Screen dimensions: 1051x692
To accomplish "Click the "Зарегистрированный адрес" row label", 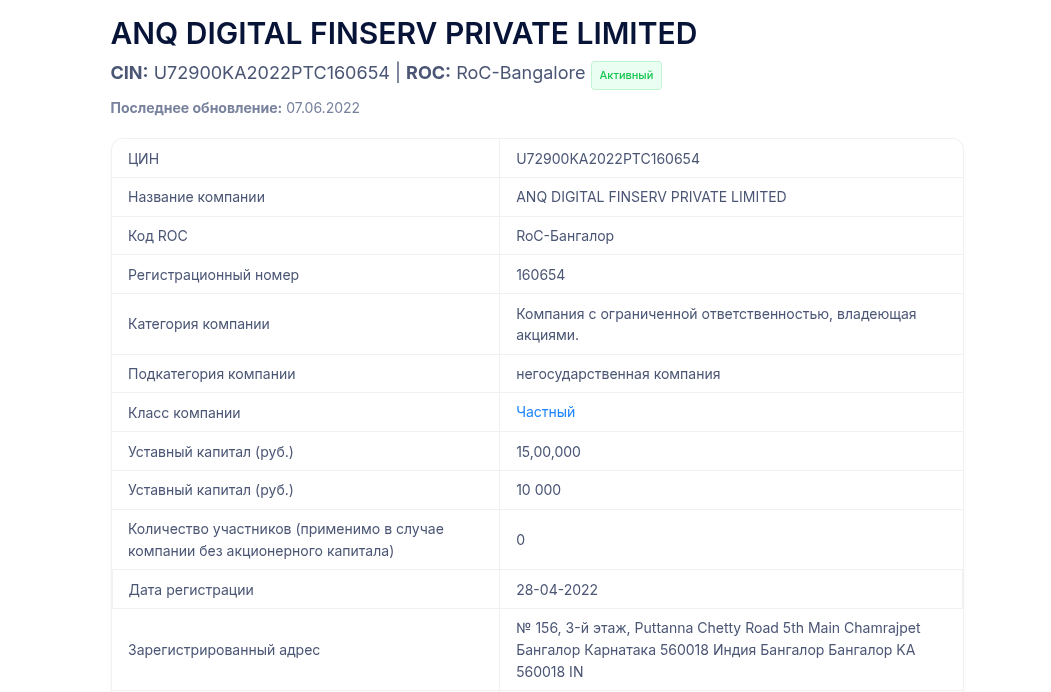I will coord(224,650).
